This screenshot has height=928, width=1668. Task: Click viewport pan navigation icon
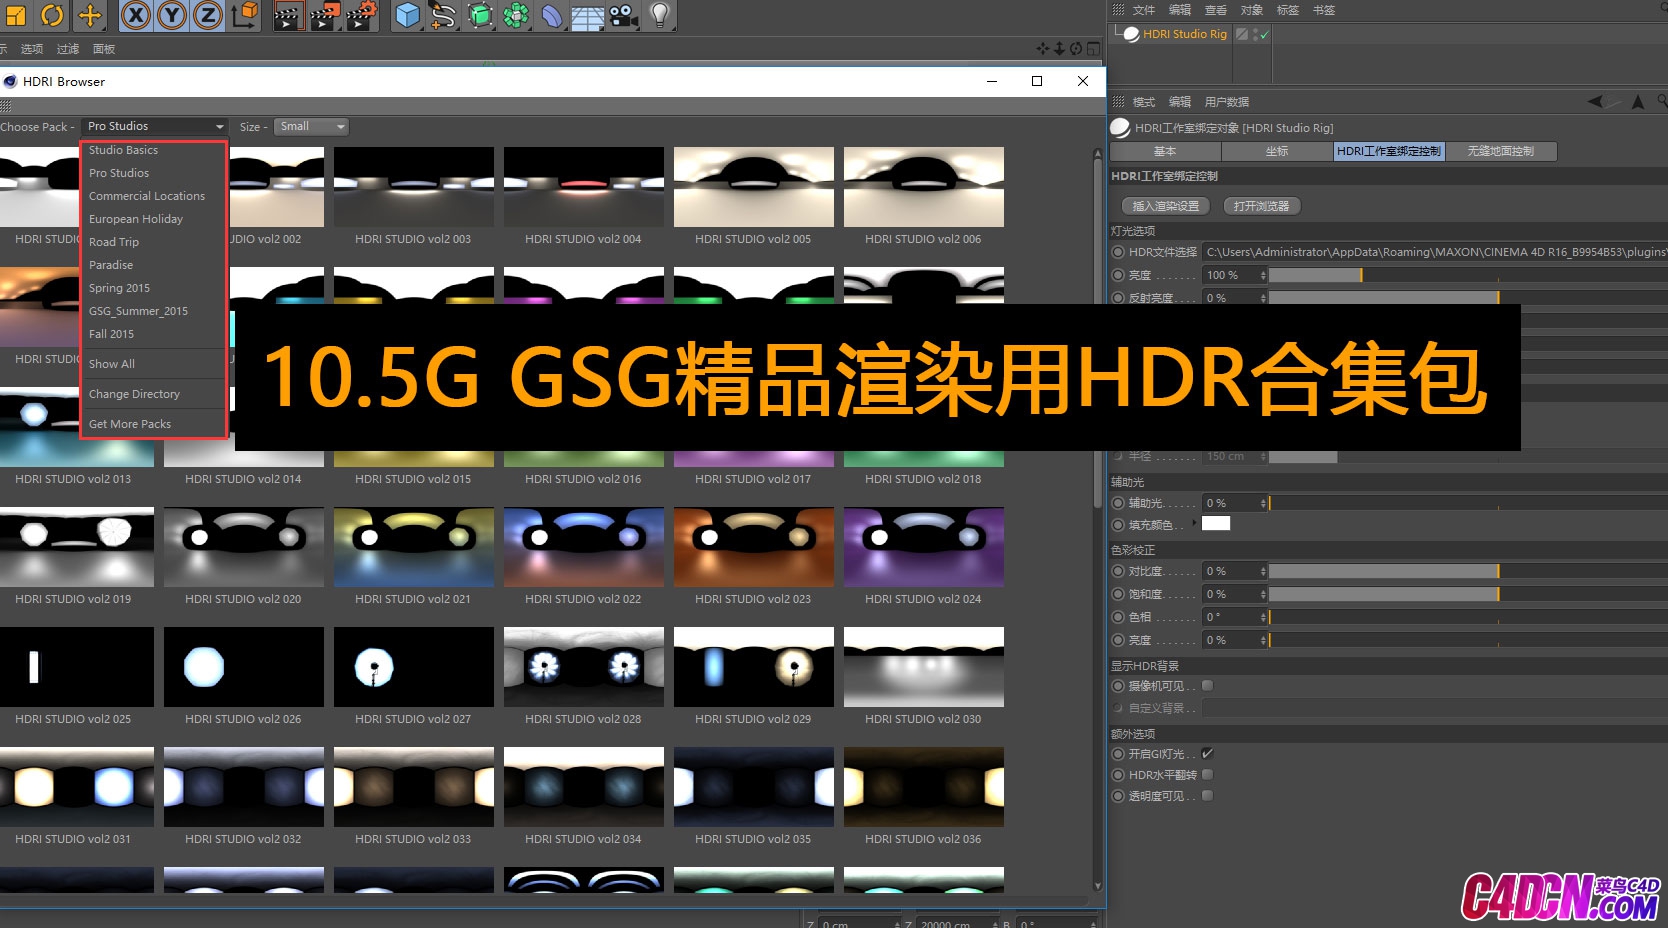coord(1043,48)
